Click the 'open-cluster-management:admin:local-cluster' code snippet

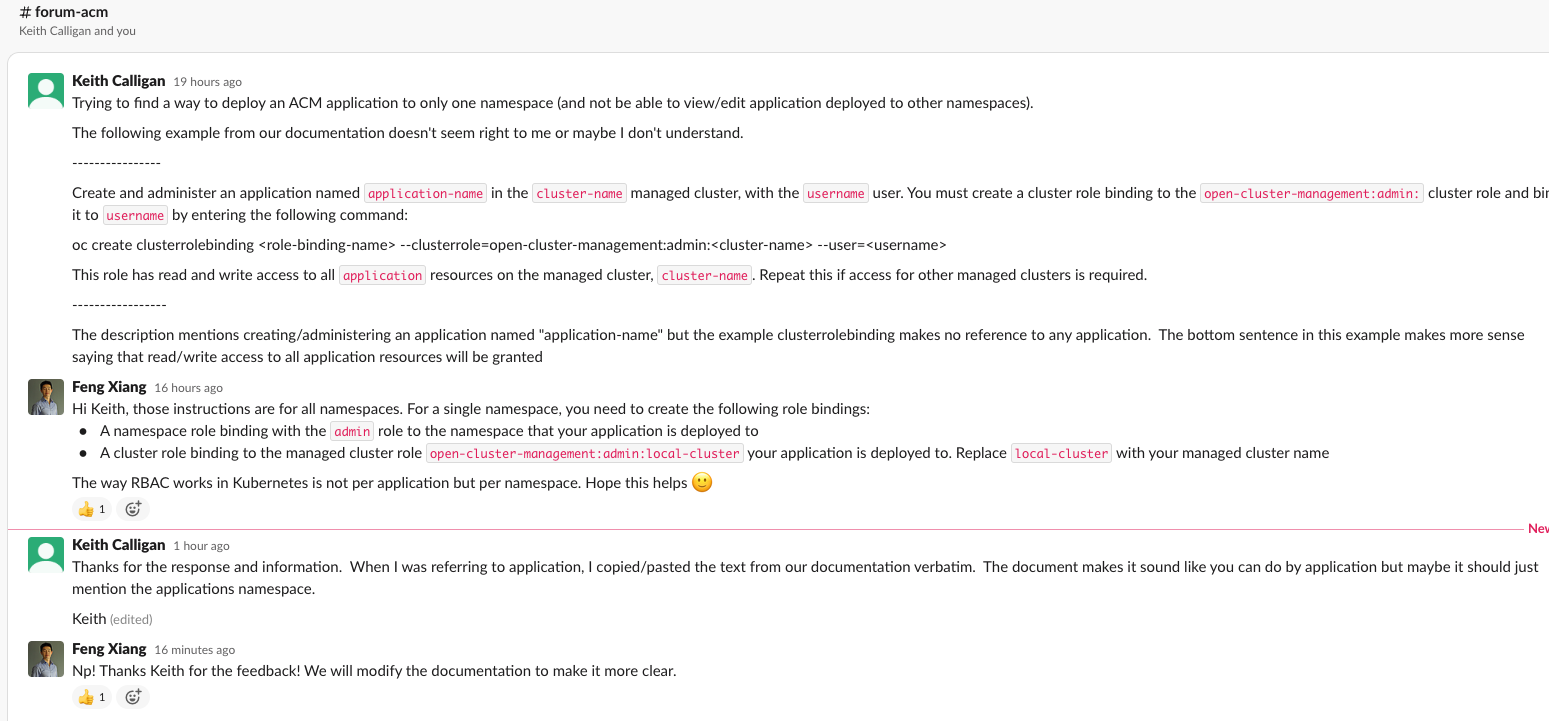coord(585,454)
